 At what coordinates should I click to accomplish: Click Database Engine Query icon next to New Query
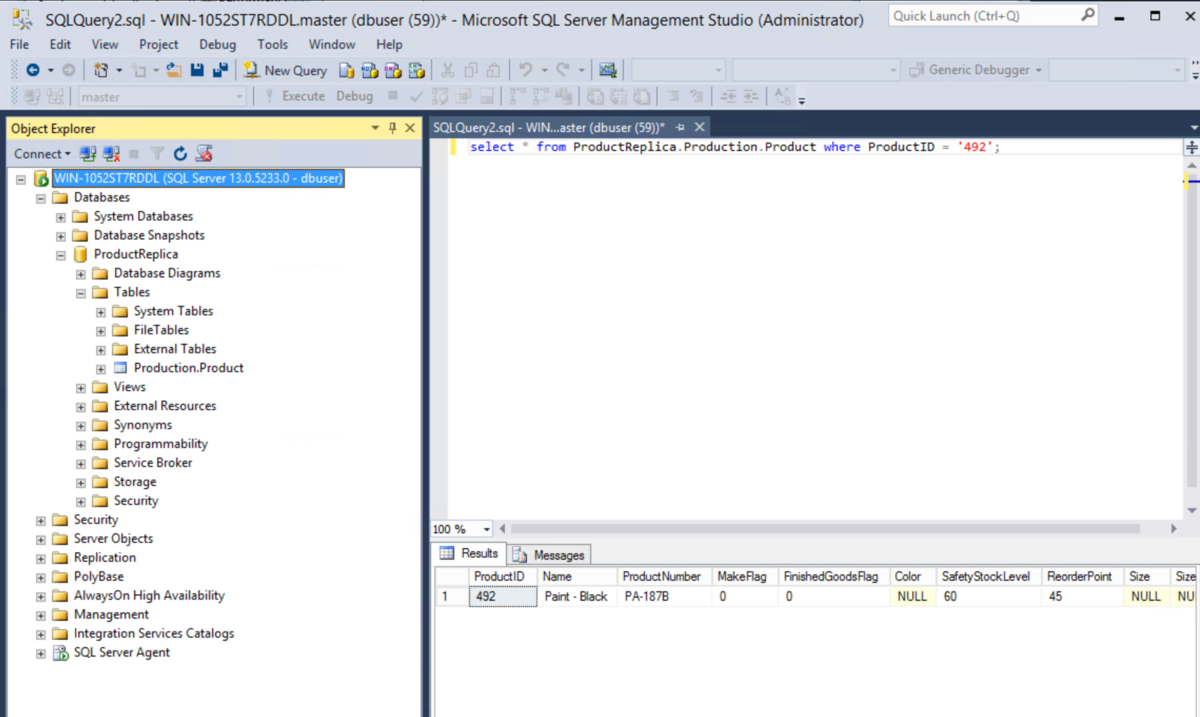(x=346, y=70)
